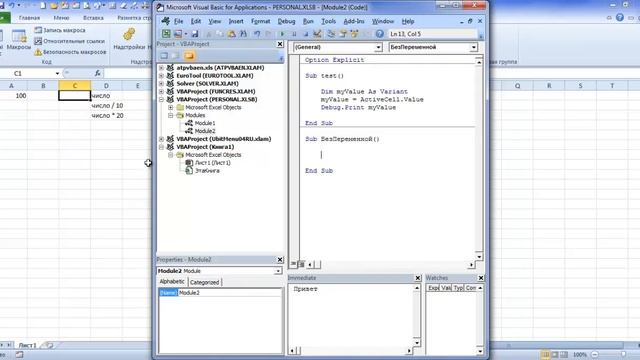Open Object Browser via toolbar icon
The height and width of the screenshot is (360, 640).
point(354,34)
